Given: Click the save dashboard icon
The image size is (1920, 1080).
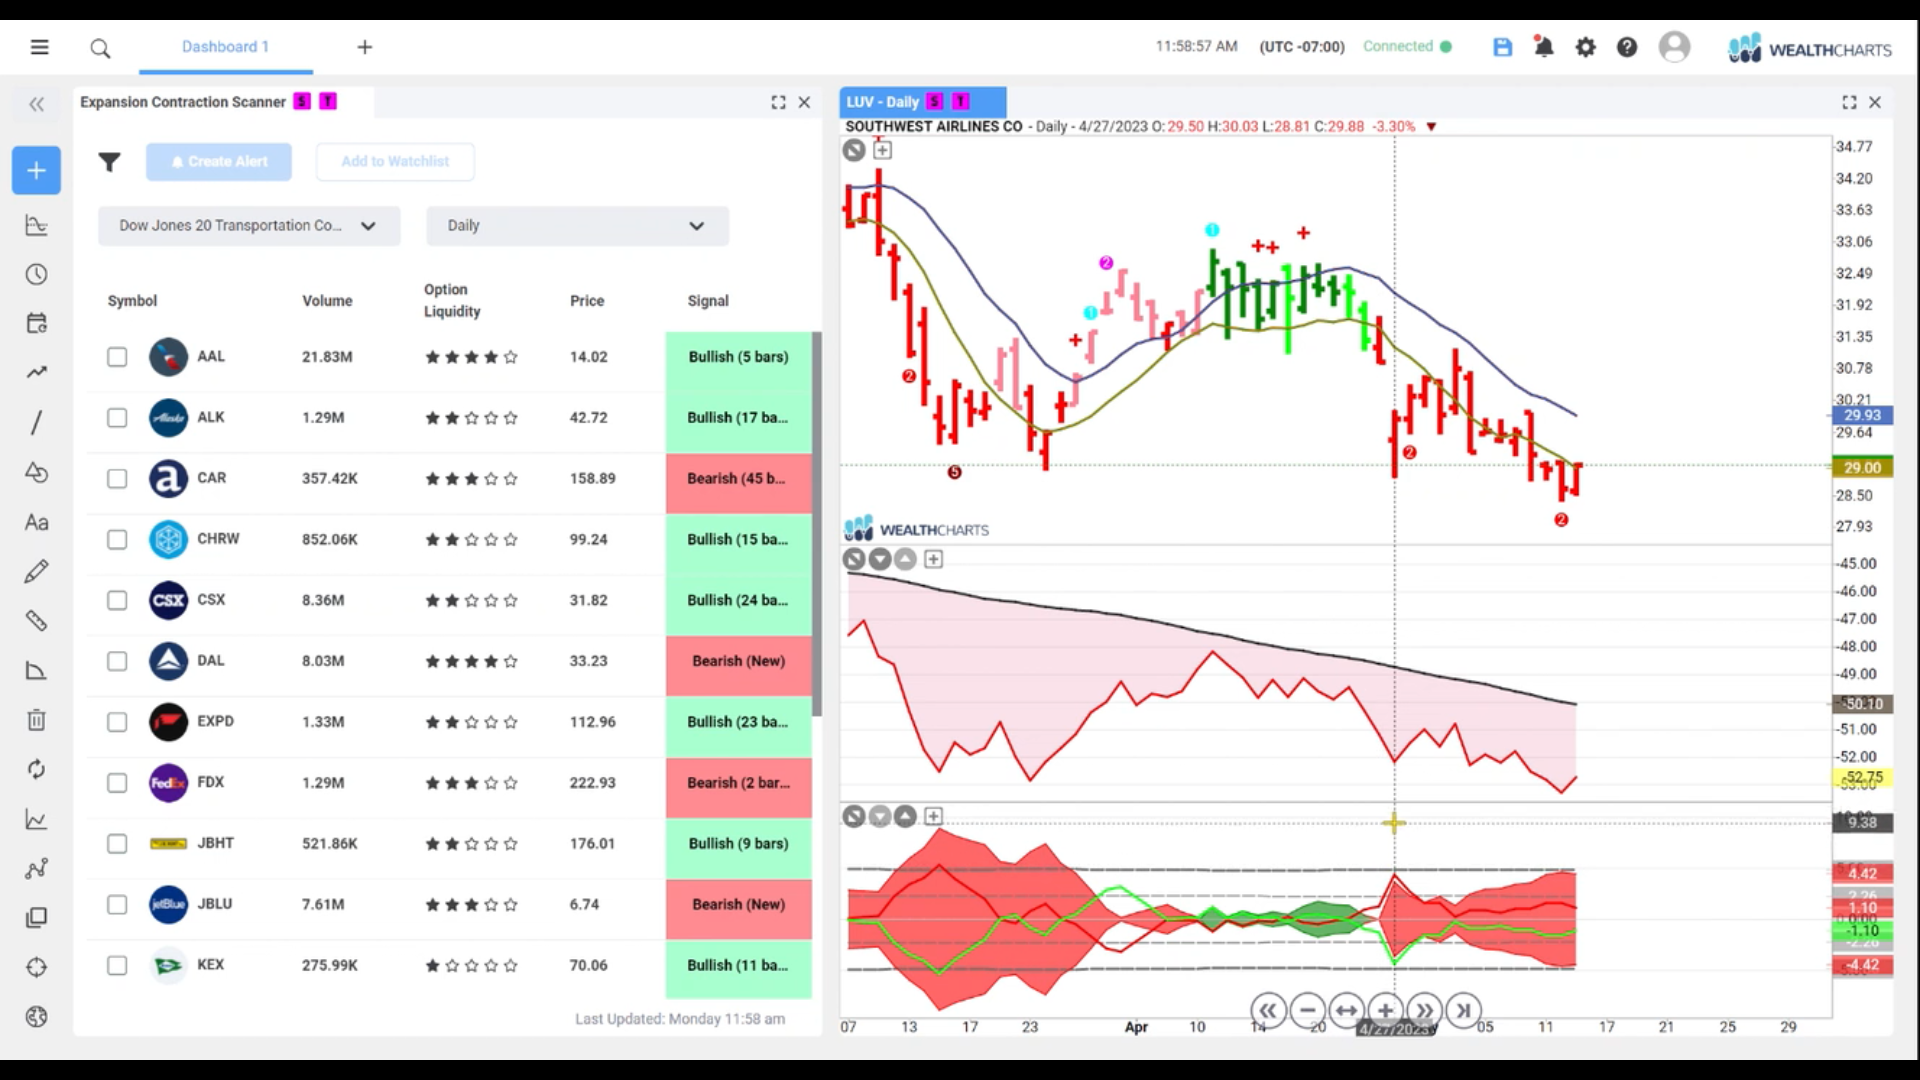Looking at the screenshot, I should click(x=1502, y=47).
